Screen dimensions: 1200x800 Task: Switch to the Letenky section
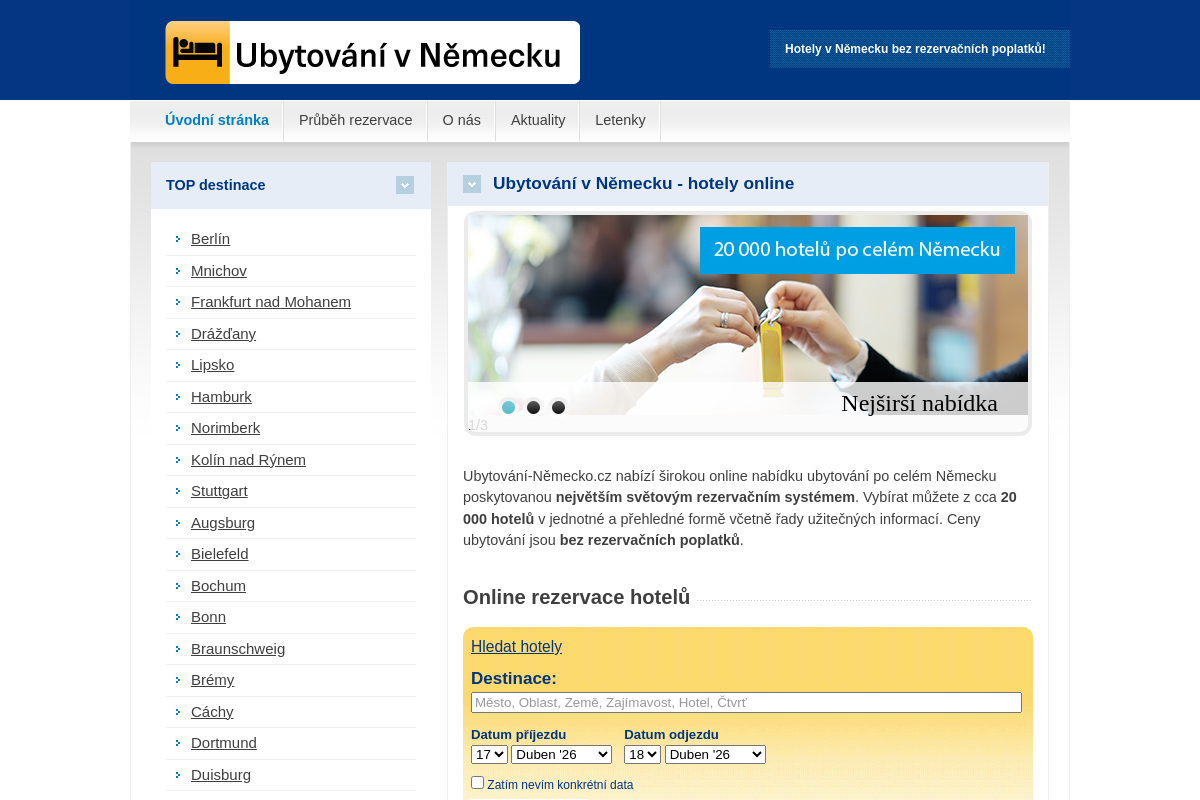(x=620, y=120)
